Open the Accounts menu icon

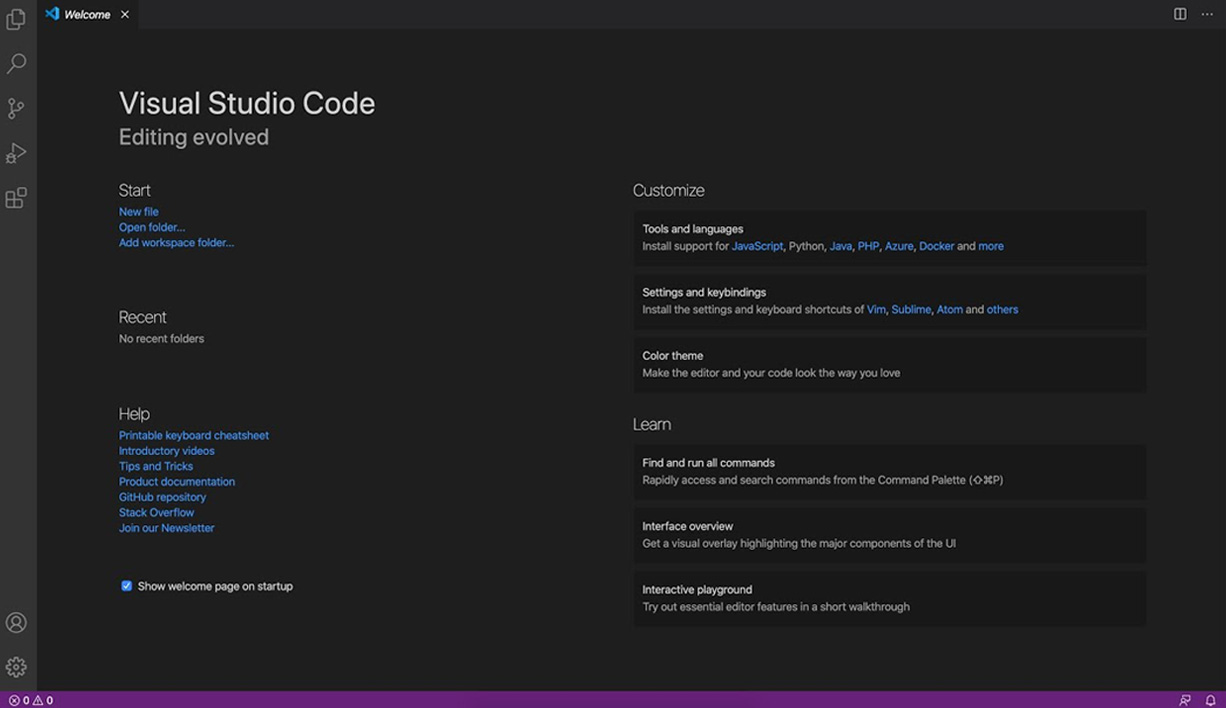click(x=16, y=623)
